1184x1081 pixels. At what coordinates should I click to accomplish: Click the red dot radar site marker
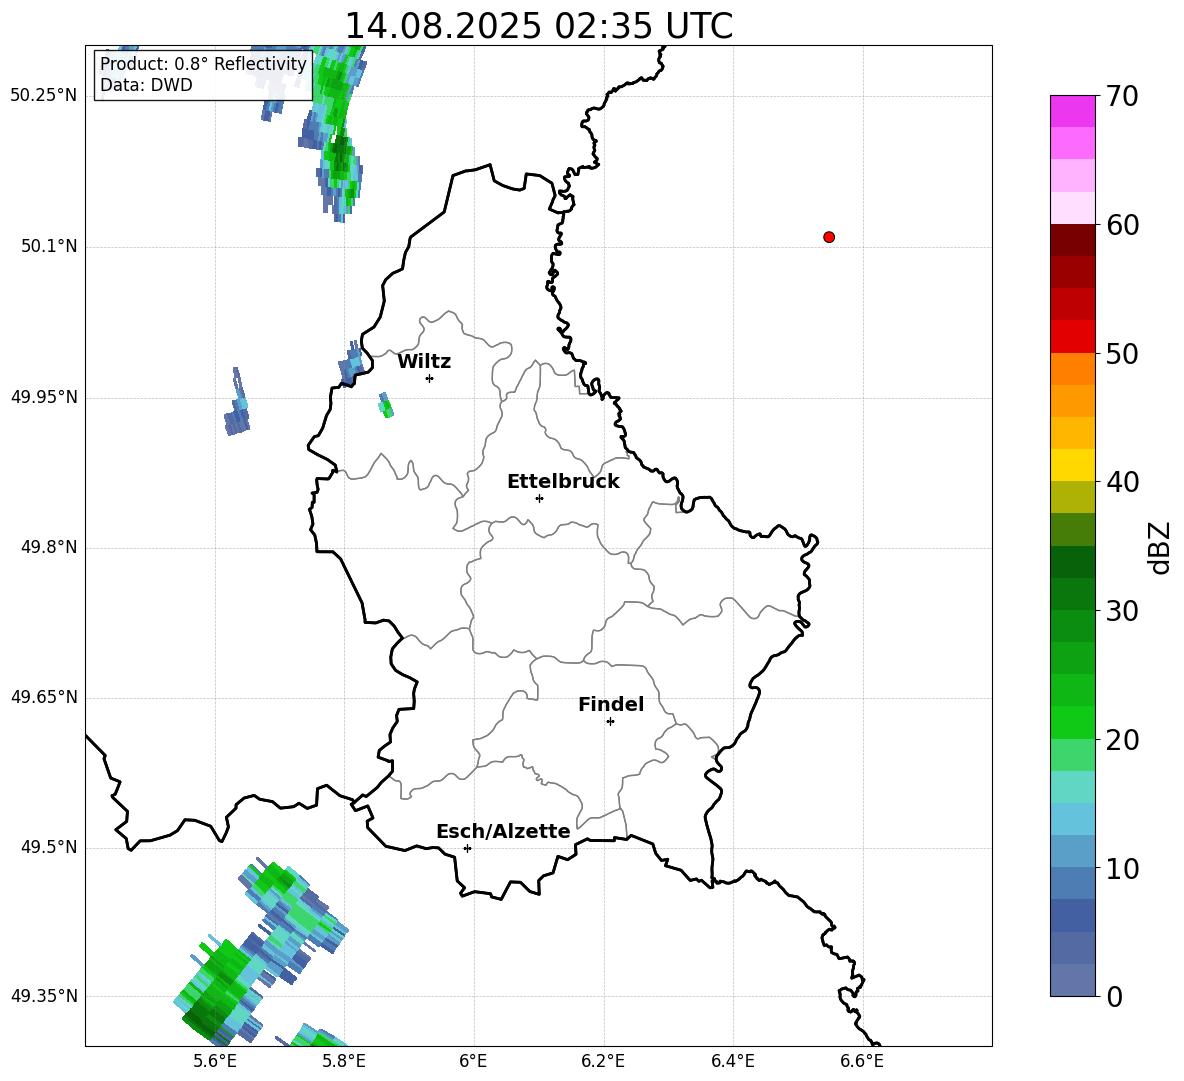point(829,237)
